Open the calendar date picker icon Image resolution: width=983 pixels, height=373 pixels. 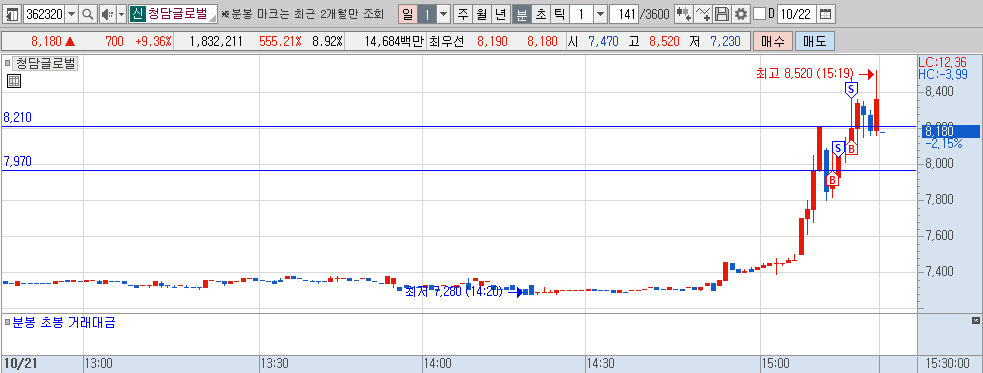click(x=826, y=14)
